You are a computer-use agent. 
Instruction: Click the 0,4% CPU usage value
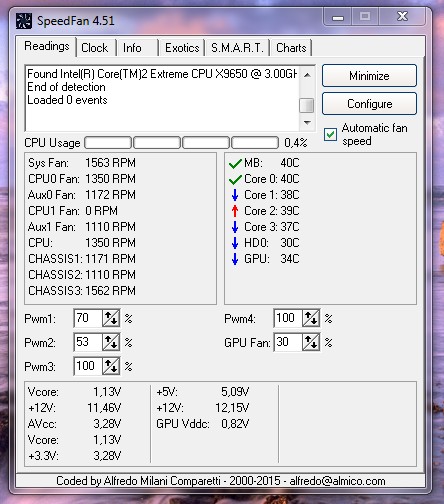click(x=296, y=143)
